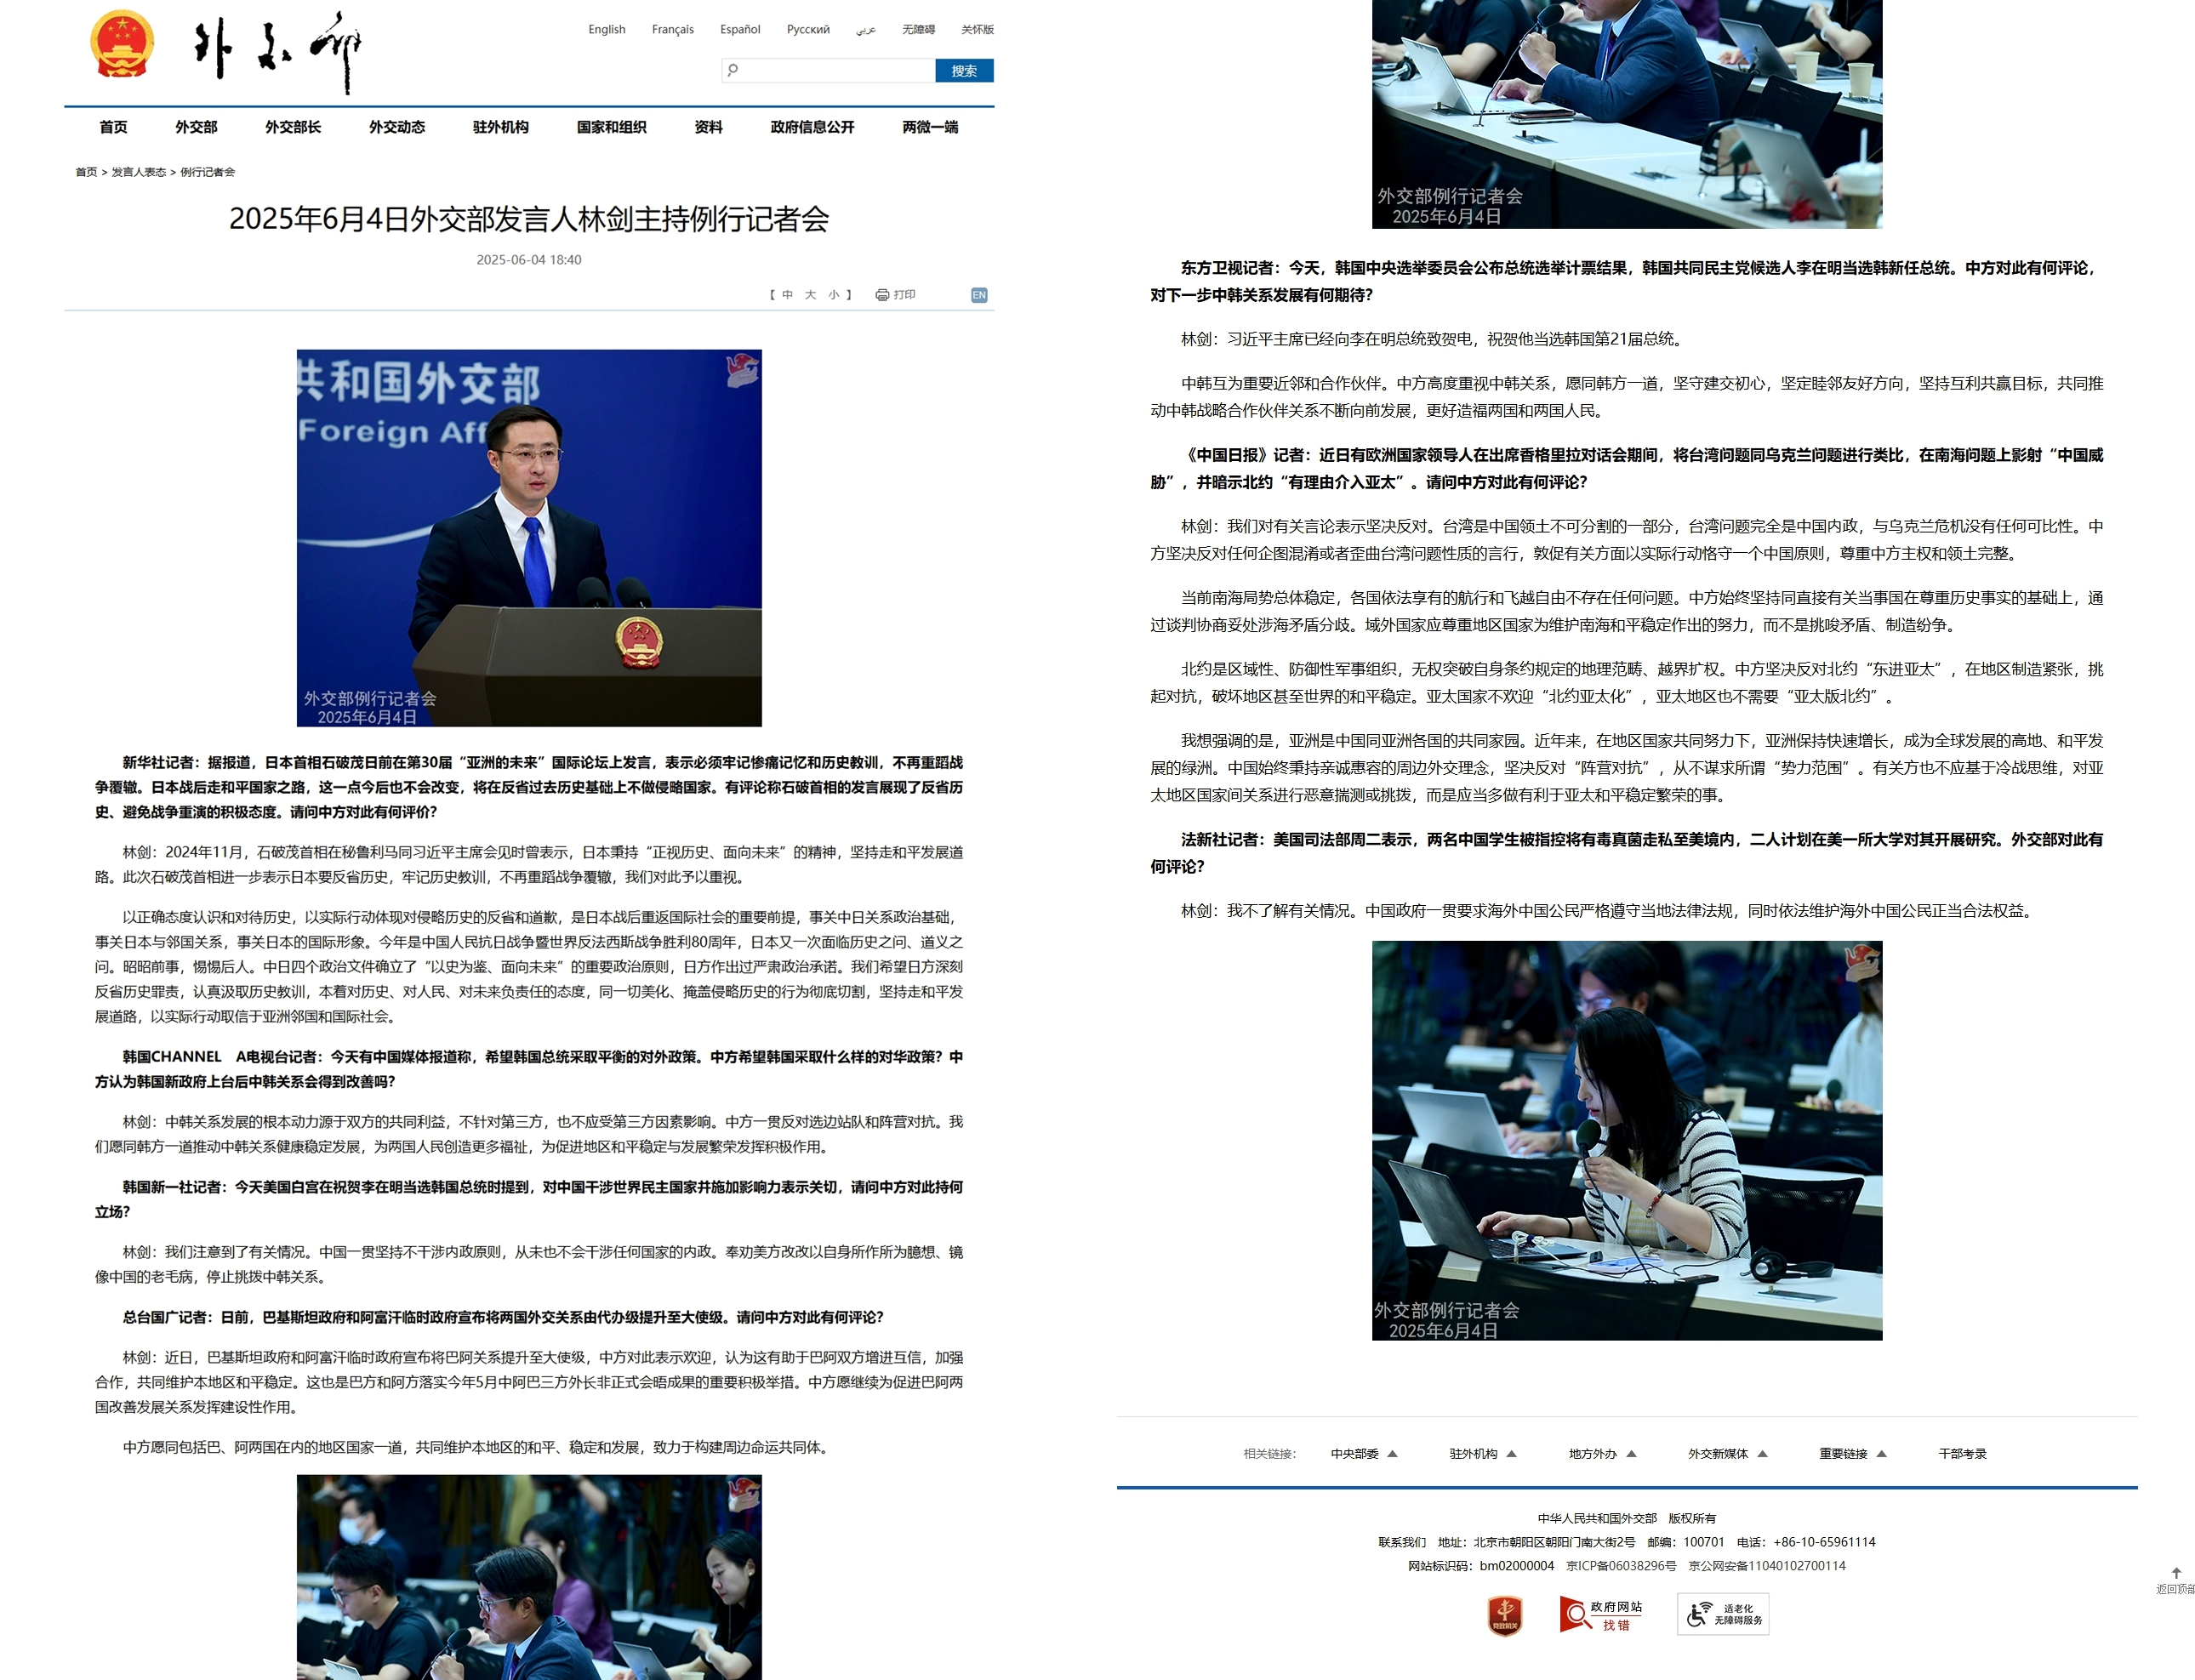Open the 干部考录 footer link

pyautogui.click(x=1962, y=1454)
